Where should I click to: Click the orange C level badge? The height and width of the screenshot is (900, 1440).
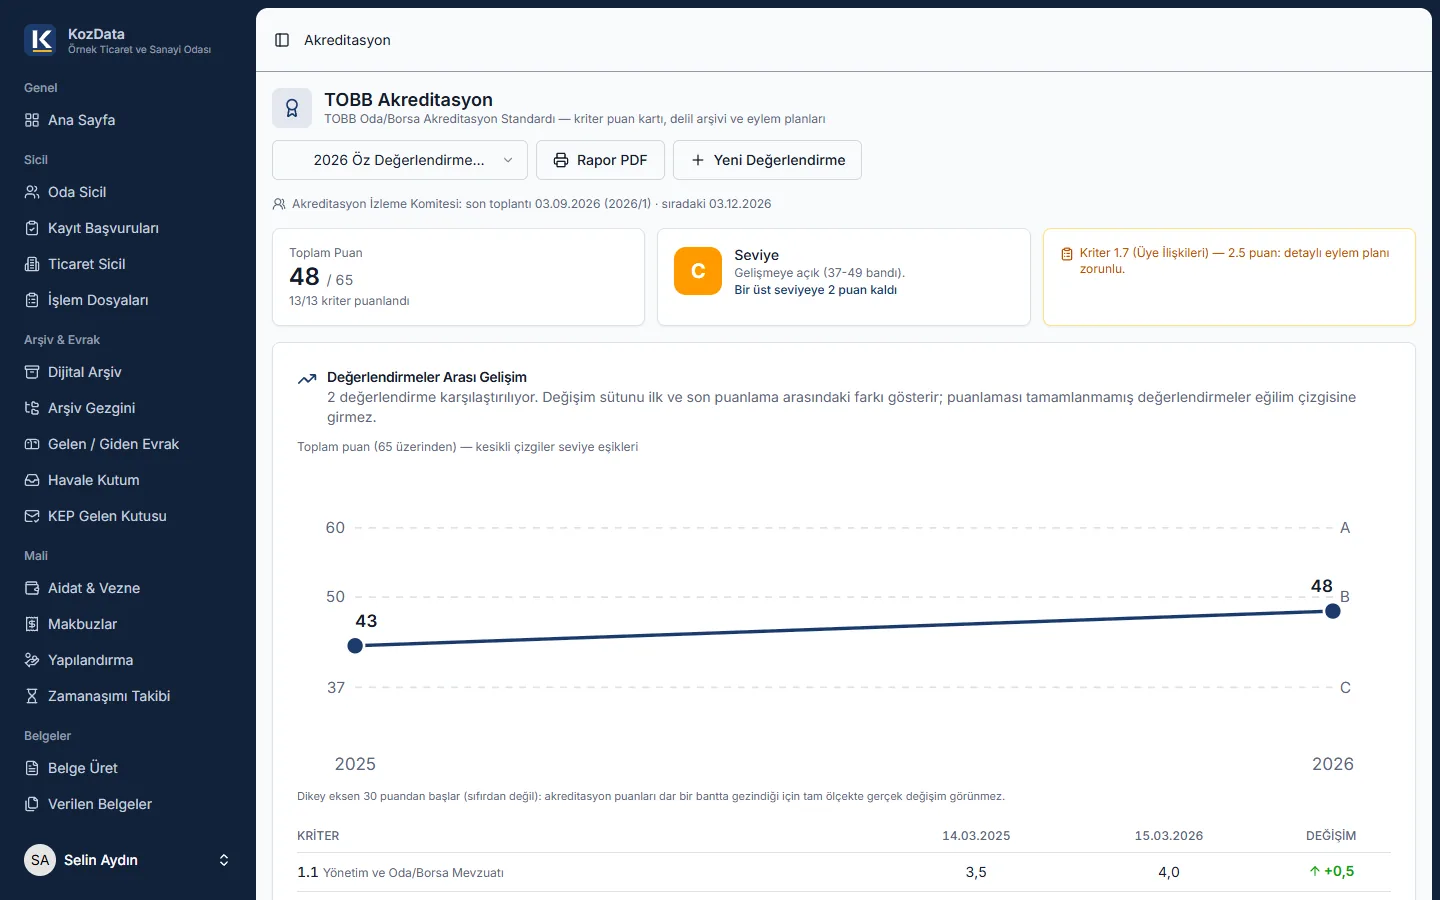click(698, 271)
